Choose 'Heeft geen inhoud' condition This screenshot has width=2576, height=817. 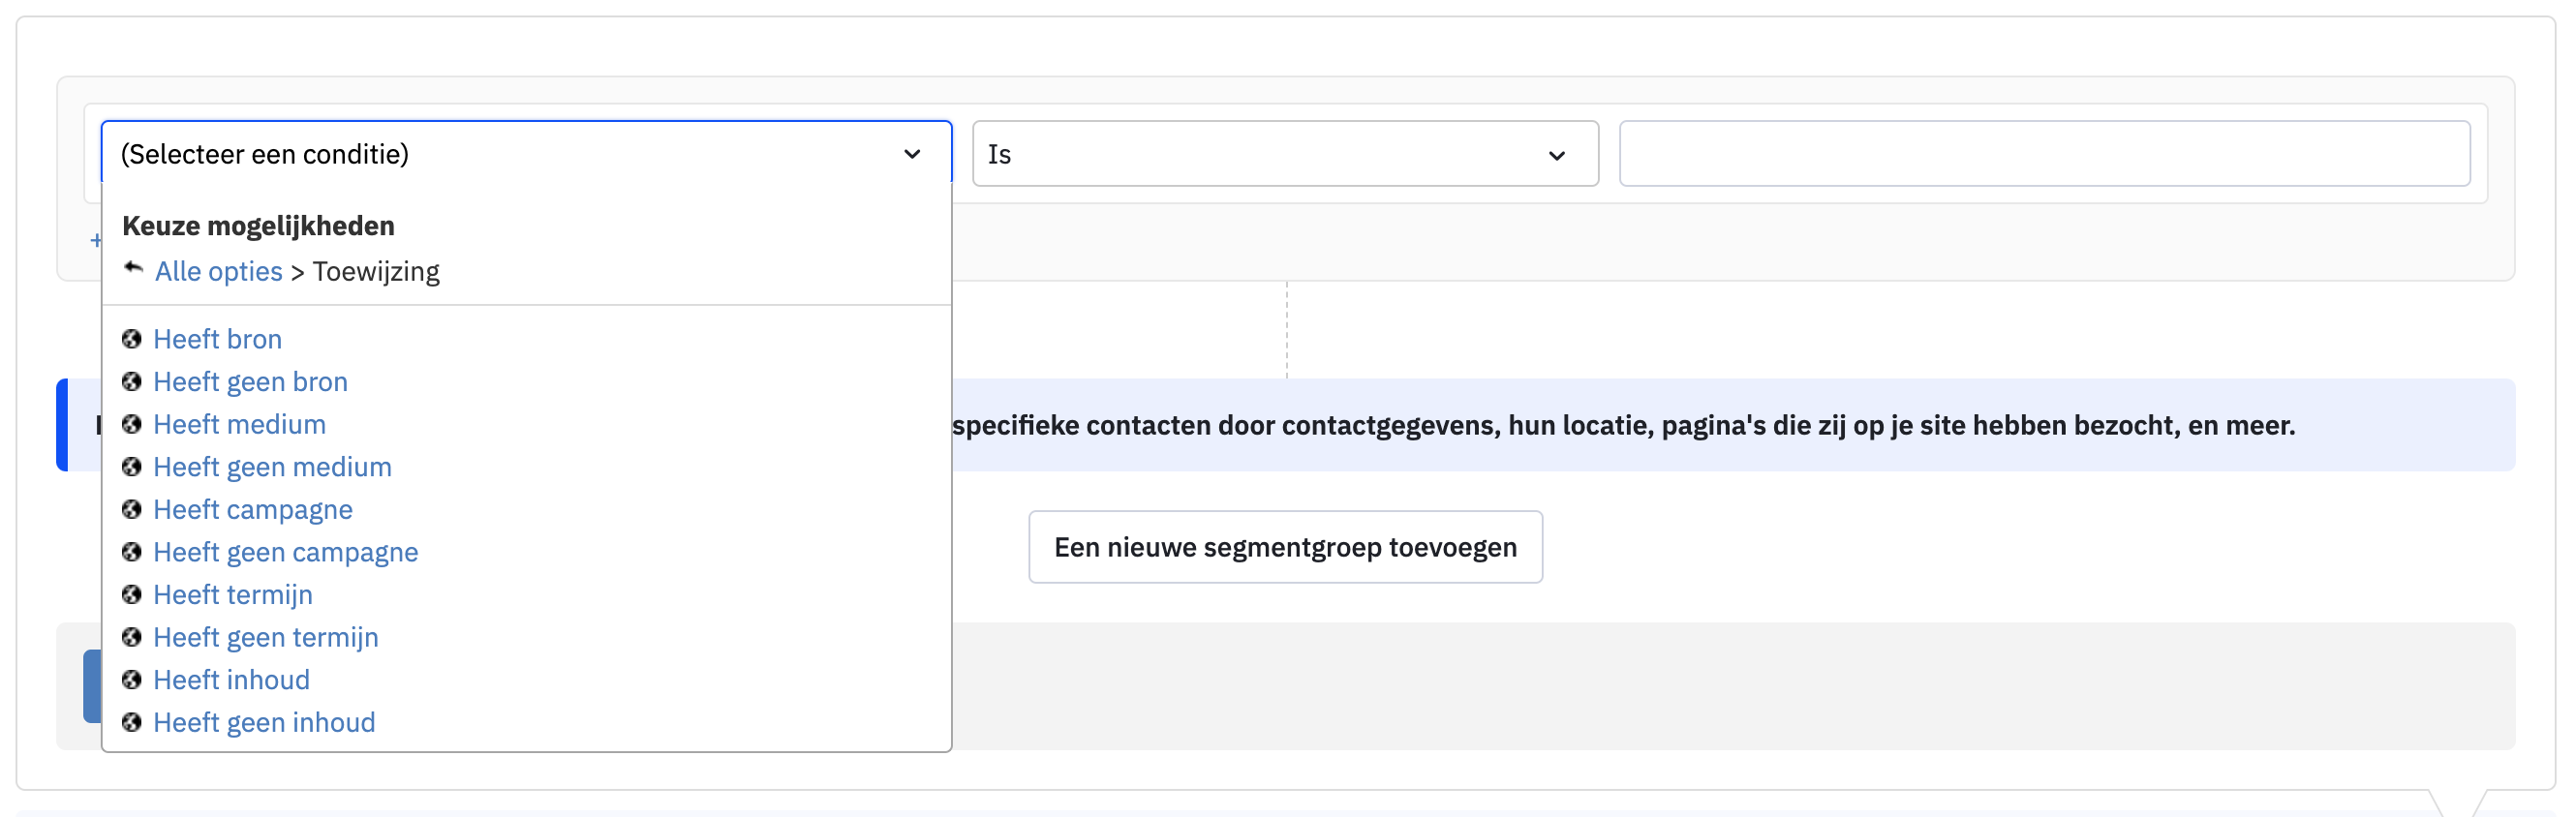(x=264, y=722)
